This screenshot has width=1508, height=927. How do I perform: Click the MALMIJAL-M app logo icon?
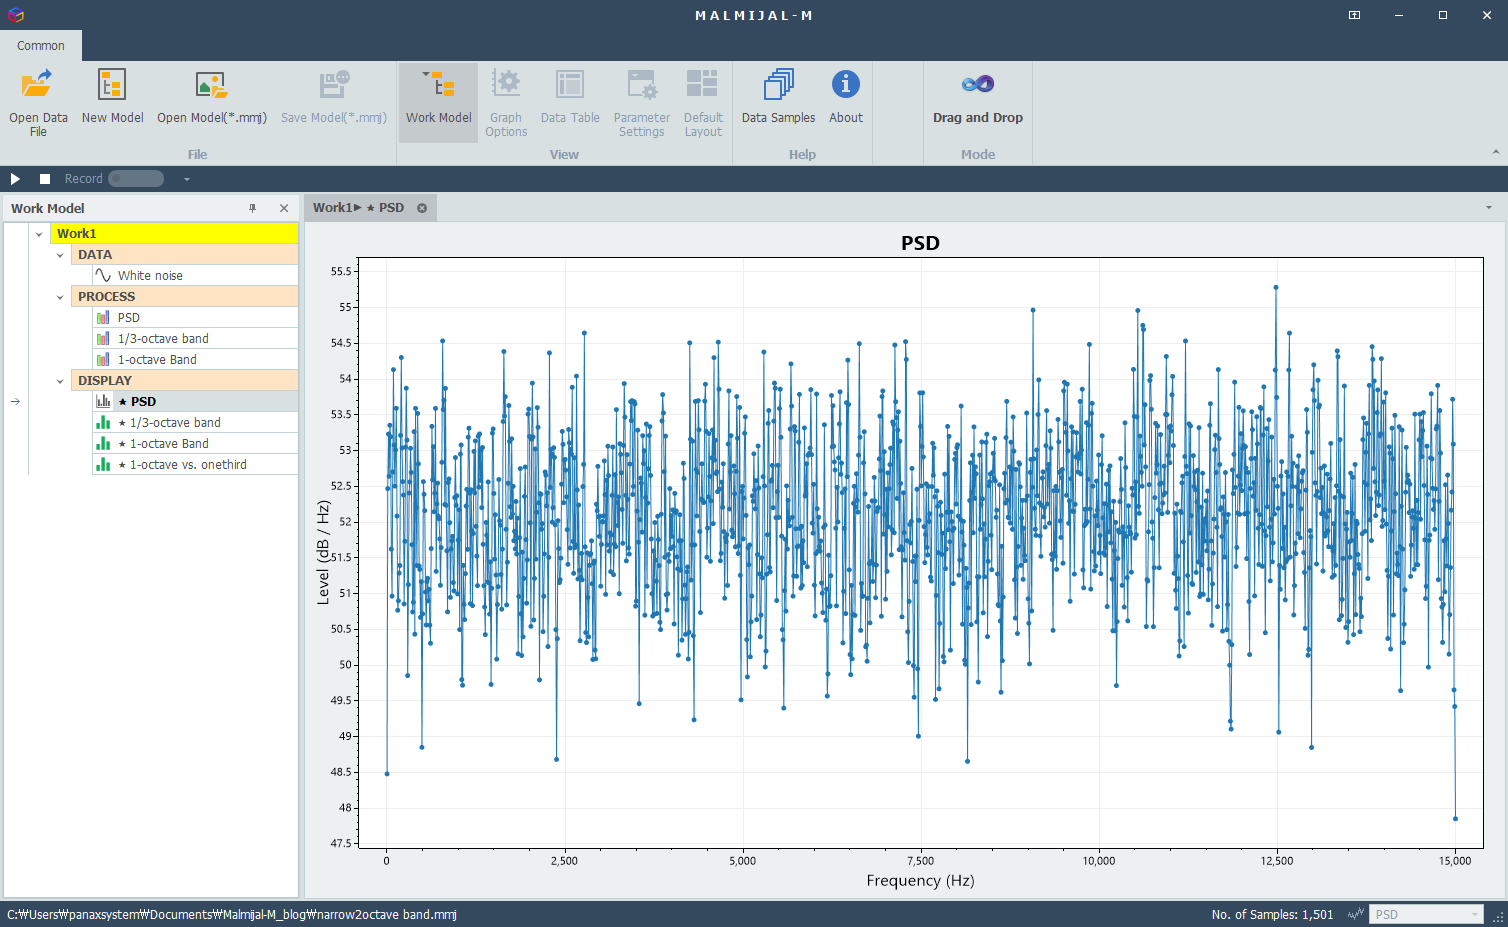15,15
